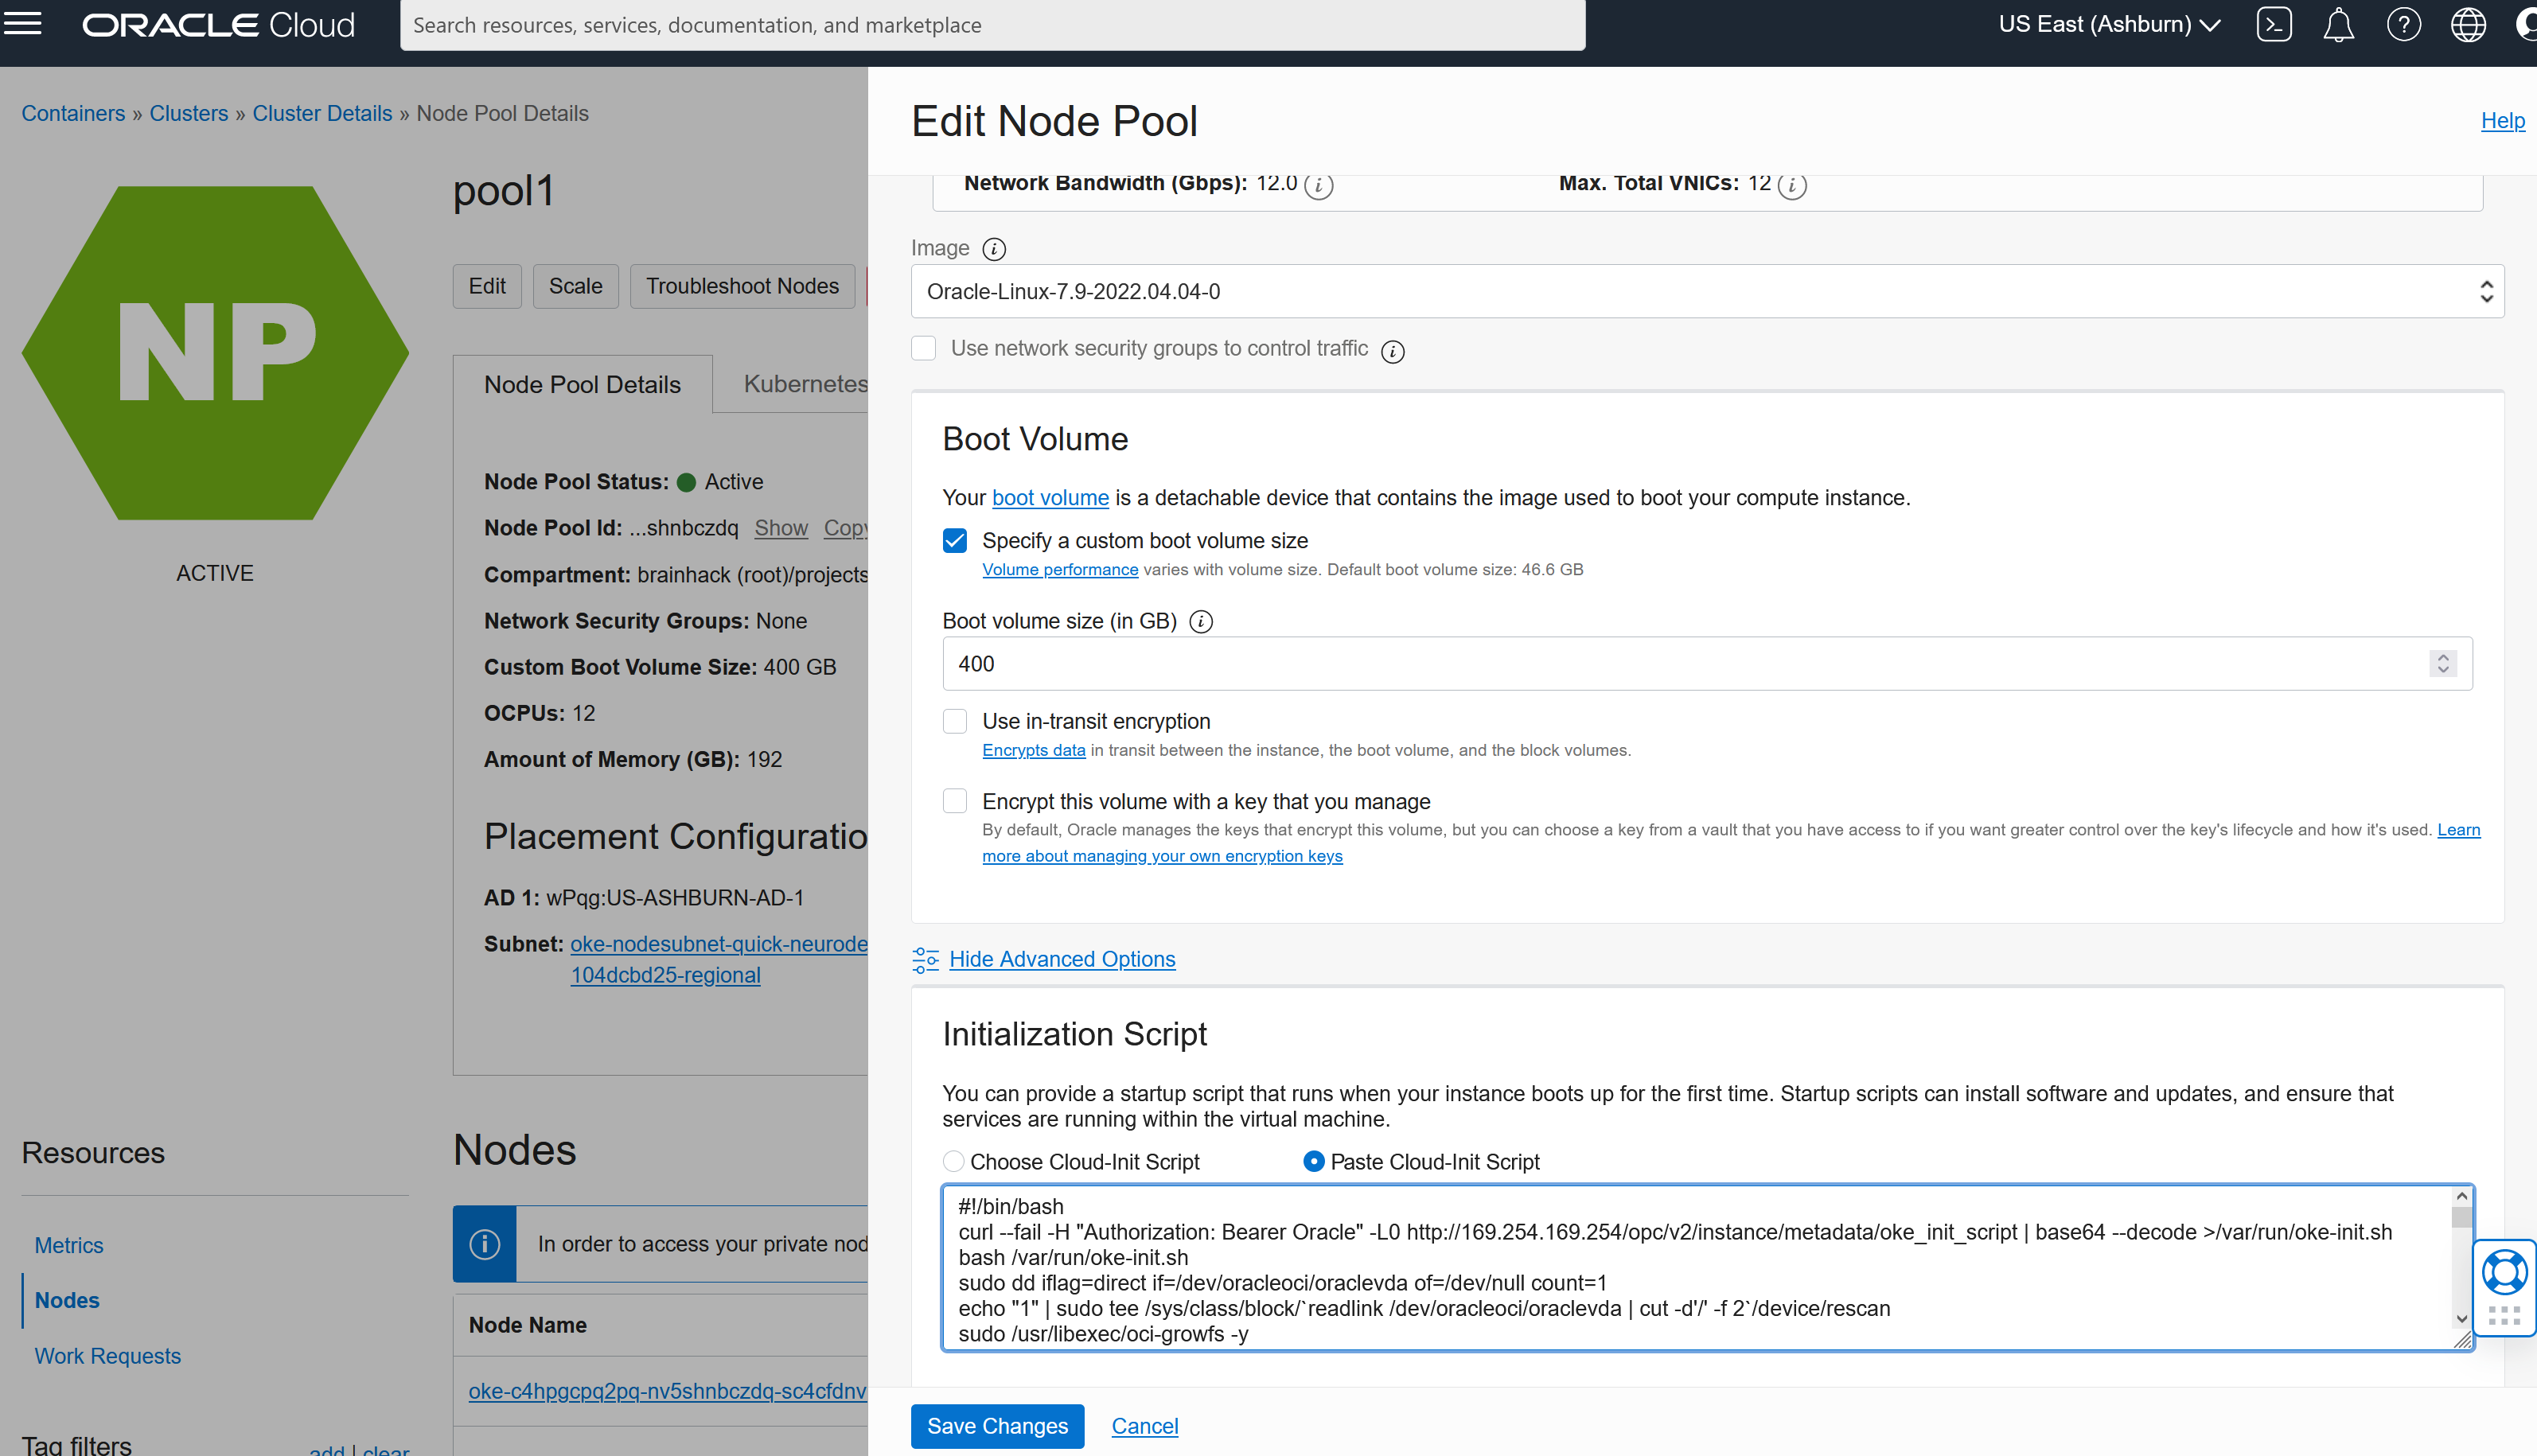Click the boot volume size field showing 400
This screenshot has height=1456, width=2537.
pyautogui.click(x=1707, y=664)
